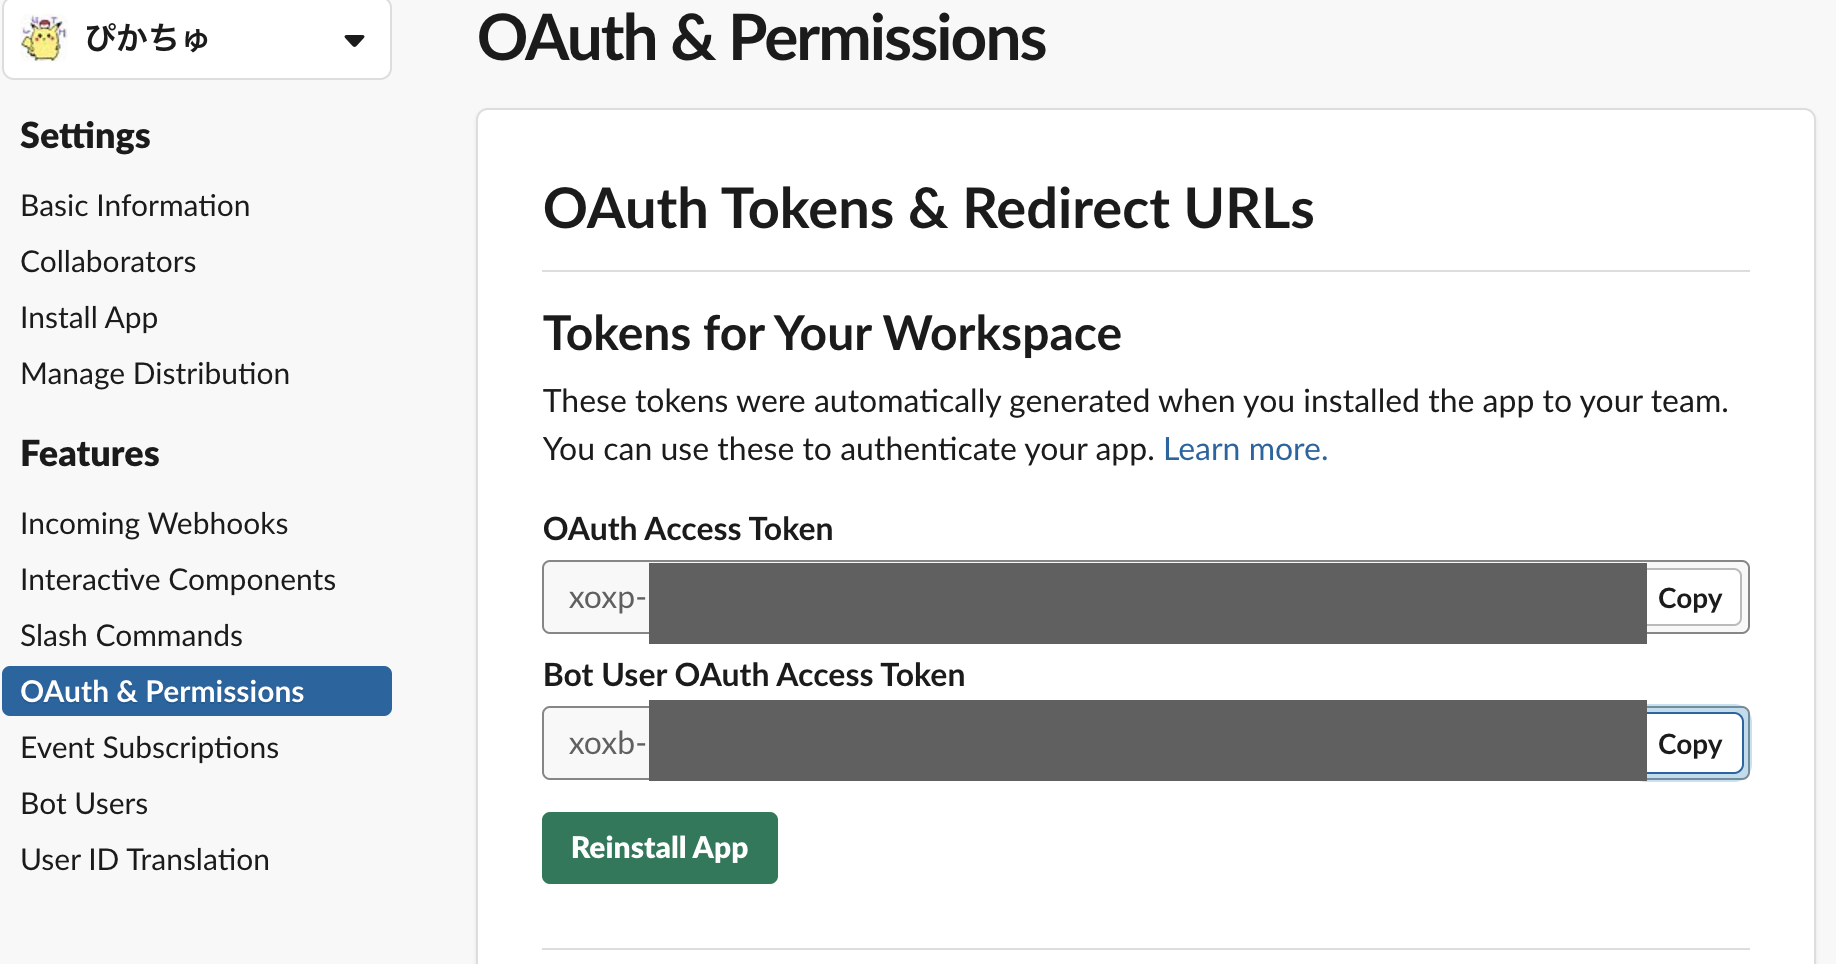The width and height of the screenshot is (1836, 964).
Task: Select OAuth & Permissions sidebar item
Action: 162,692
